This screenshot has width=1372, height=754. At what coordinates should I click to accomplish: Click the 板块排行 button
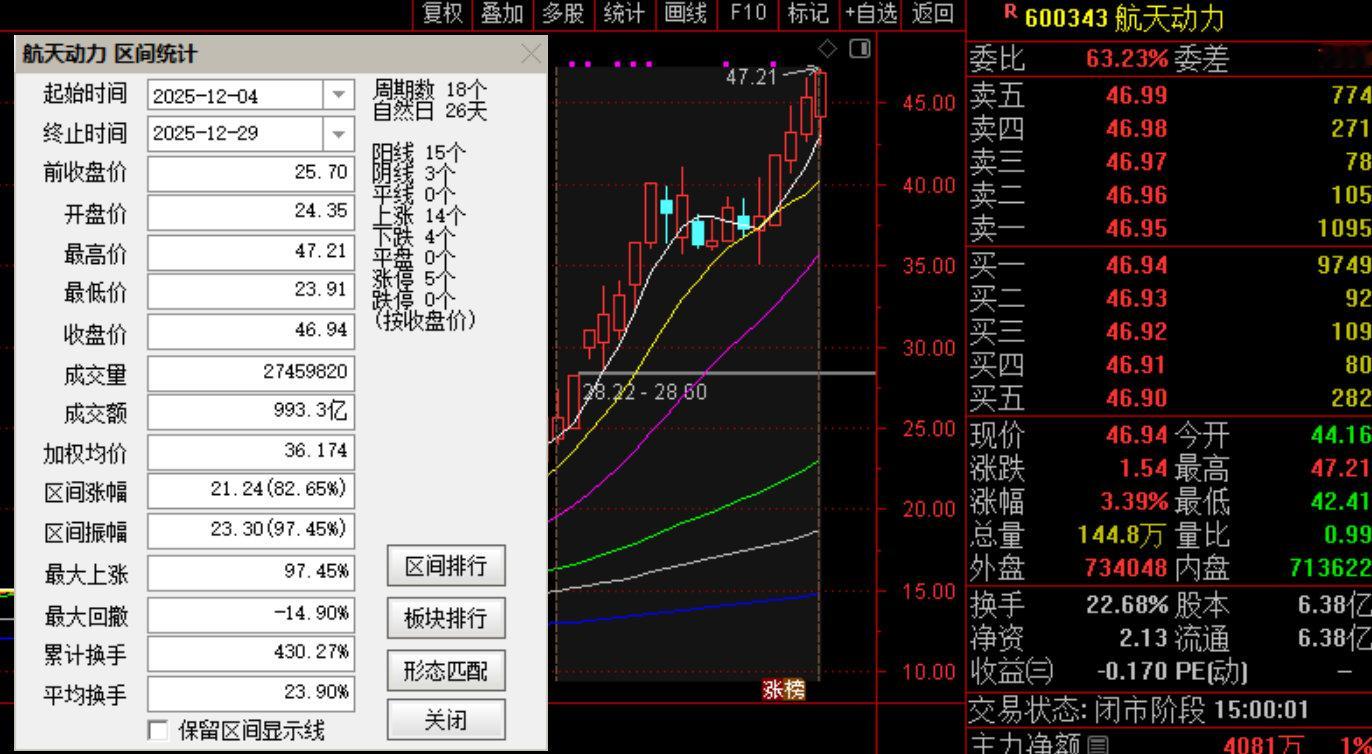click(x=446, y=618)
